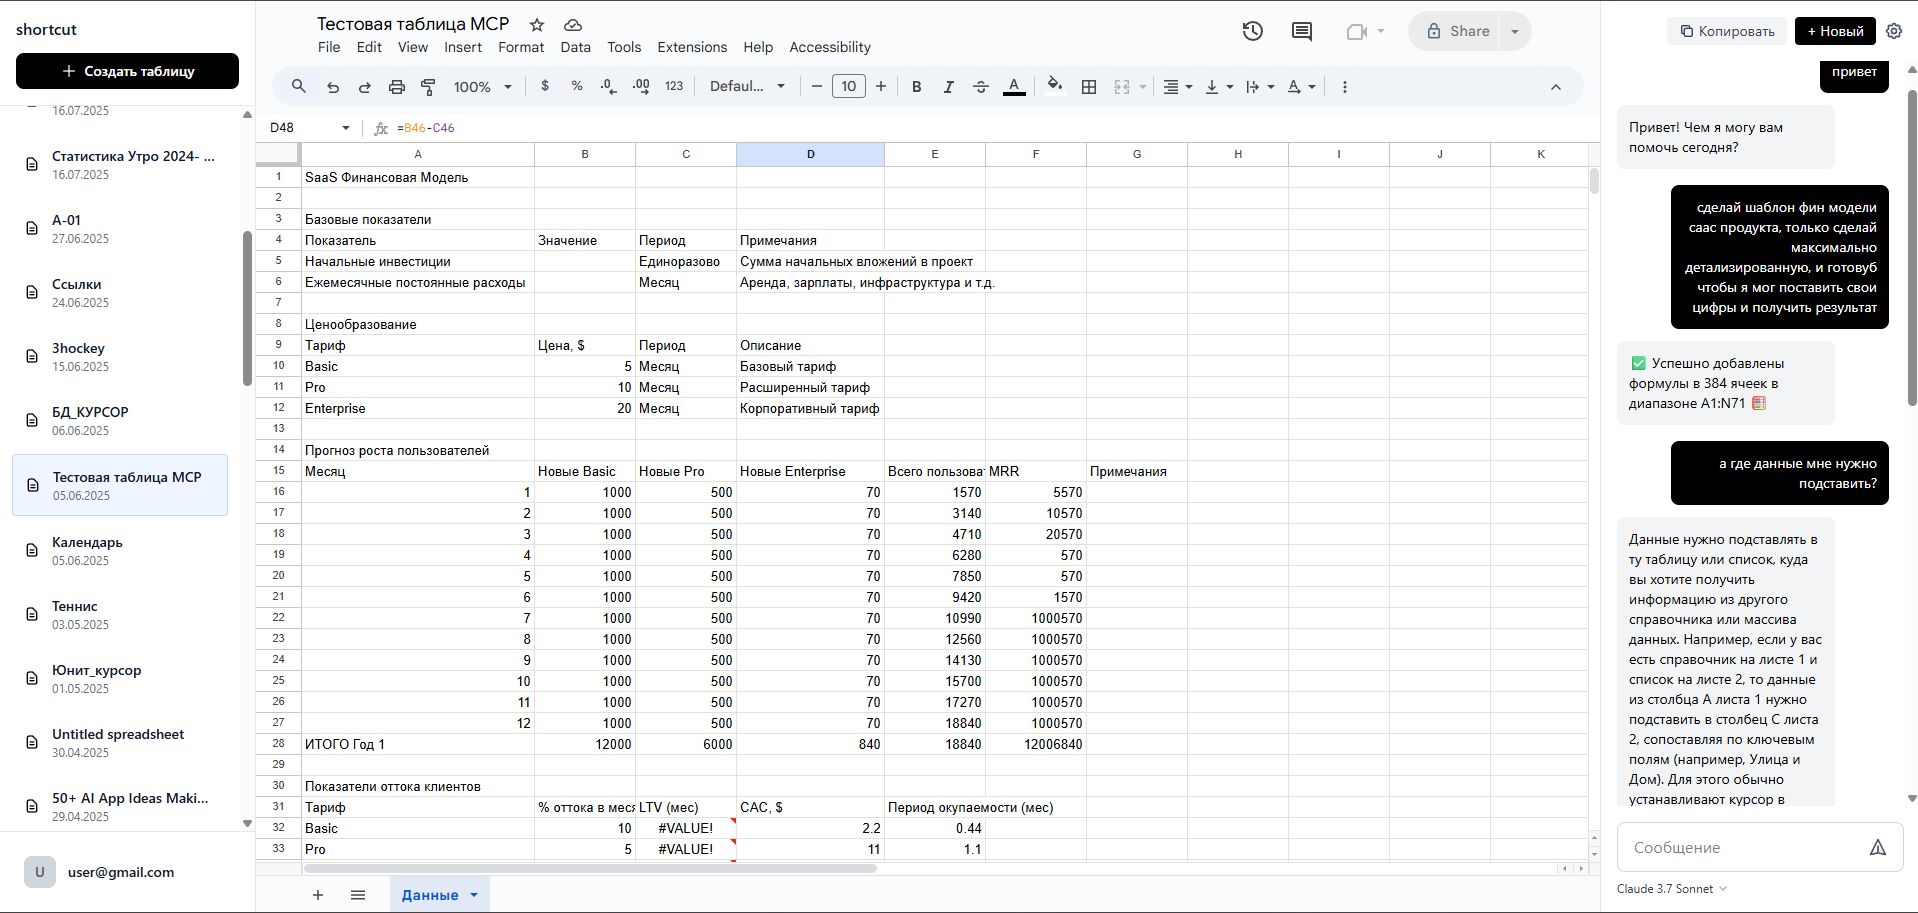The image size is (1918, 913).
Task: Check the cloud save status icon
Action: [x=573, y=24]
